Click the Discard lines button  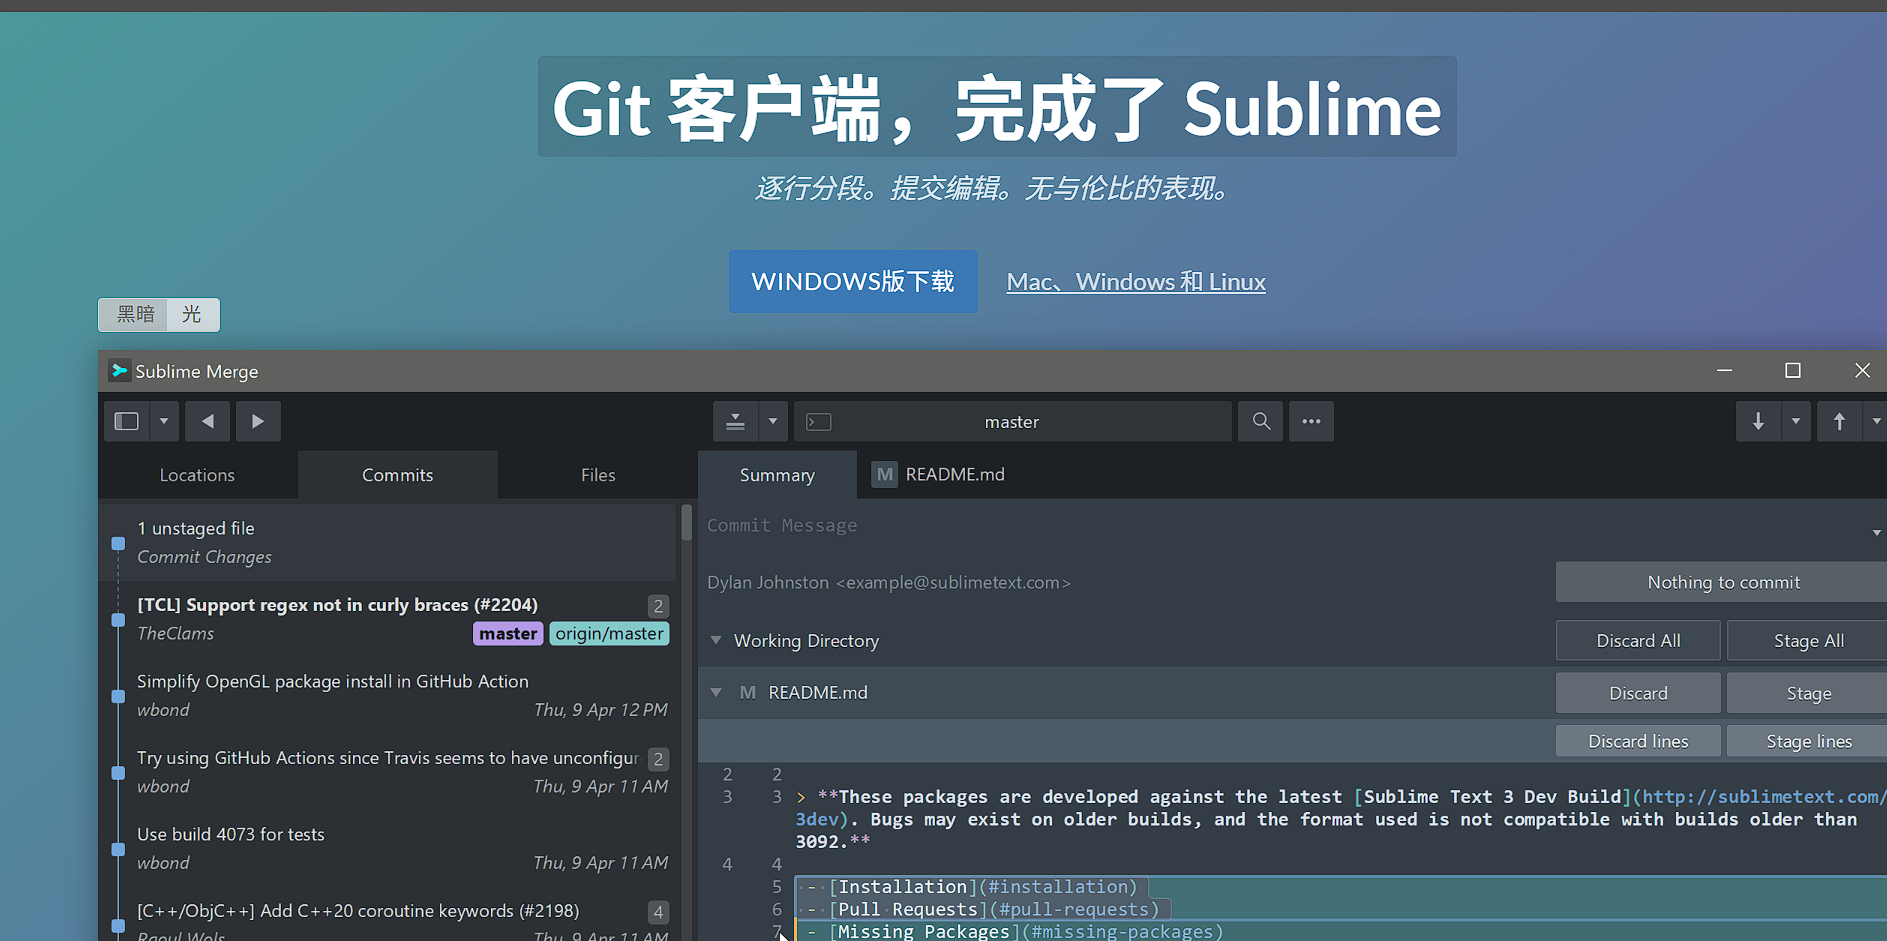1638,741
